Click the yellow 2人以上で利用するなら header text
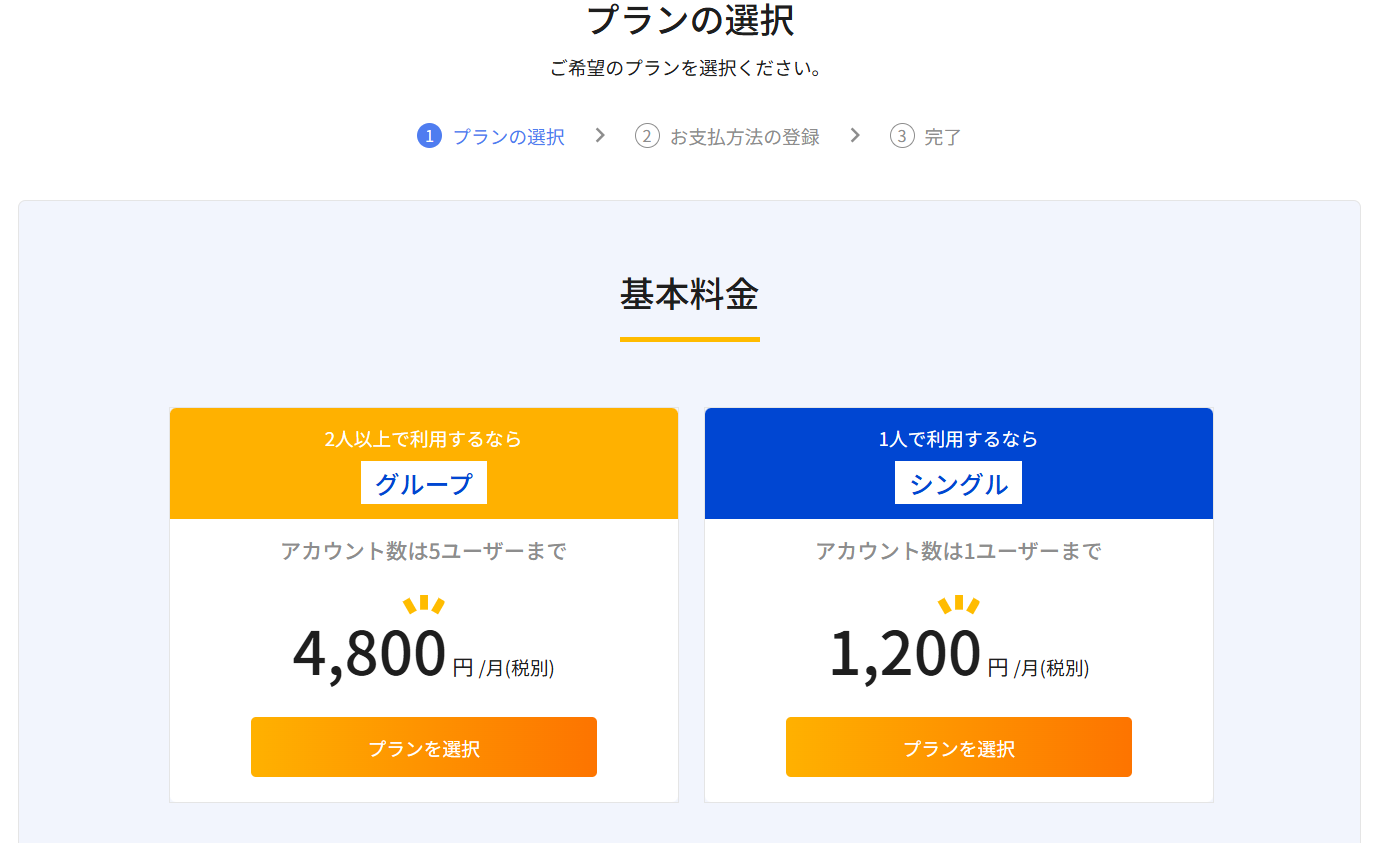Image resolution: width=1378 pixels, height=843 pixels. coord(423,439)
